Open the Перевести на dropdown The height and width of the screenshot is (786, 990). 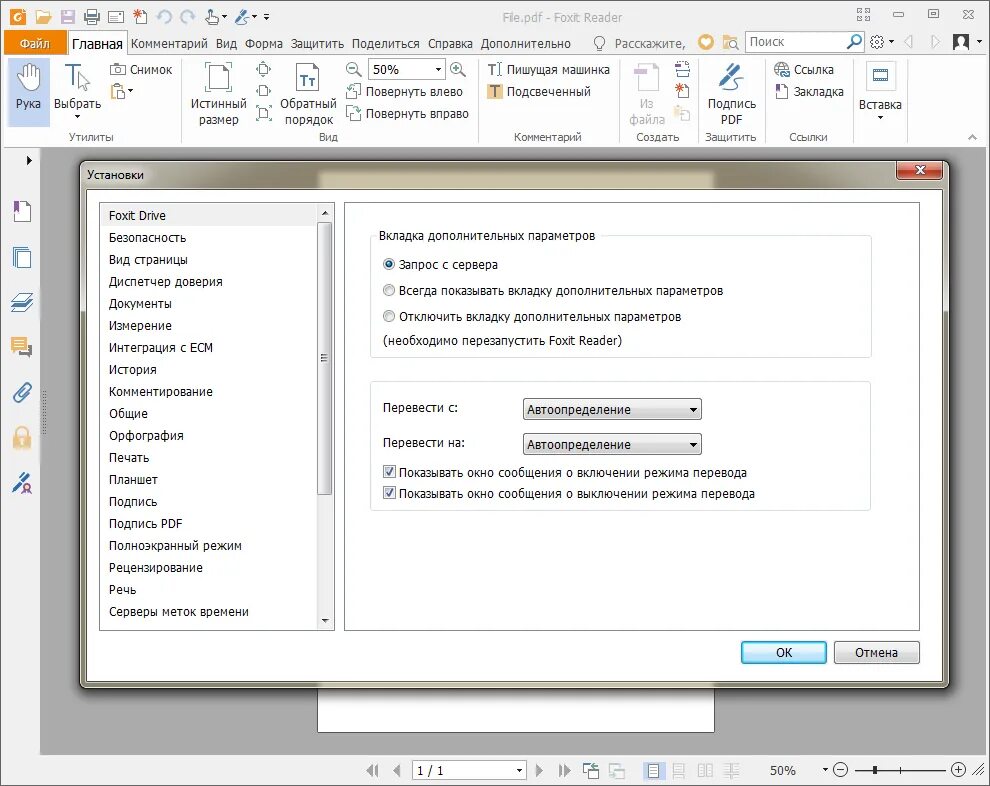point(612,444)
